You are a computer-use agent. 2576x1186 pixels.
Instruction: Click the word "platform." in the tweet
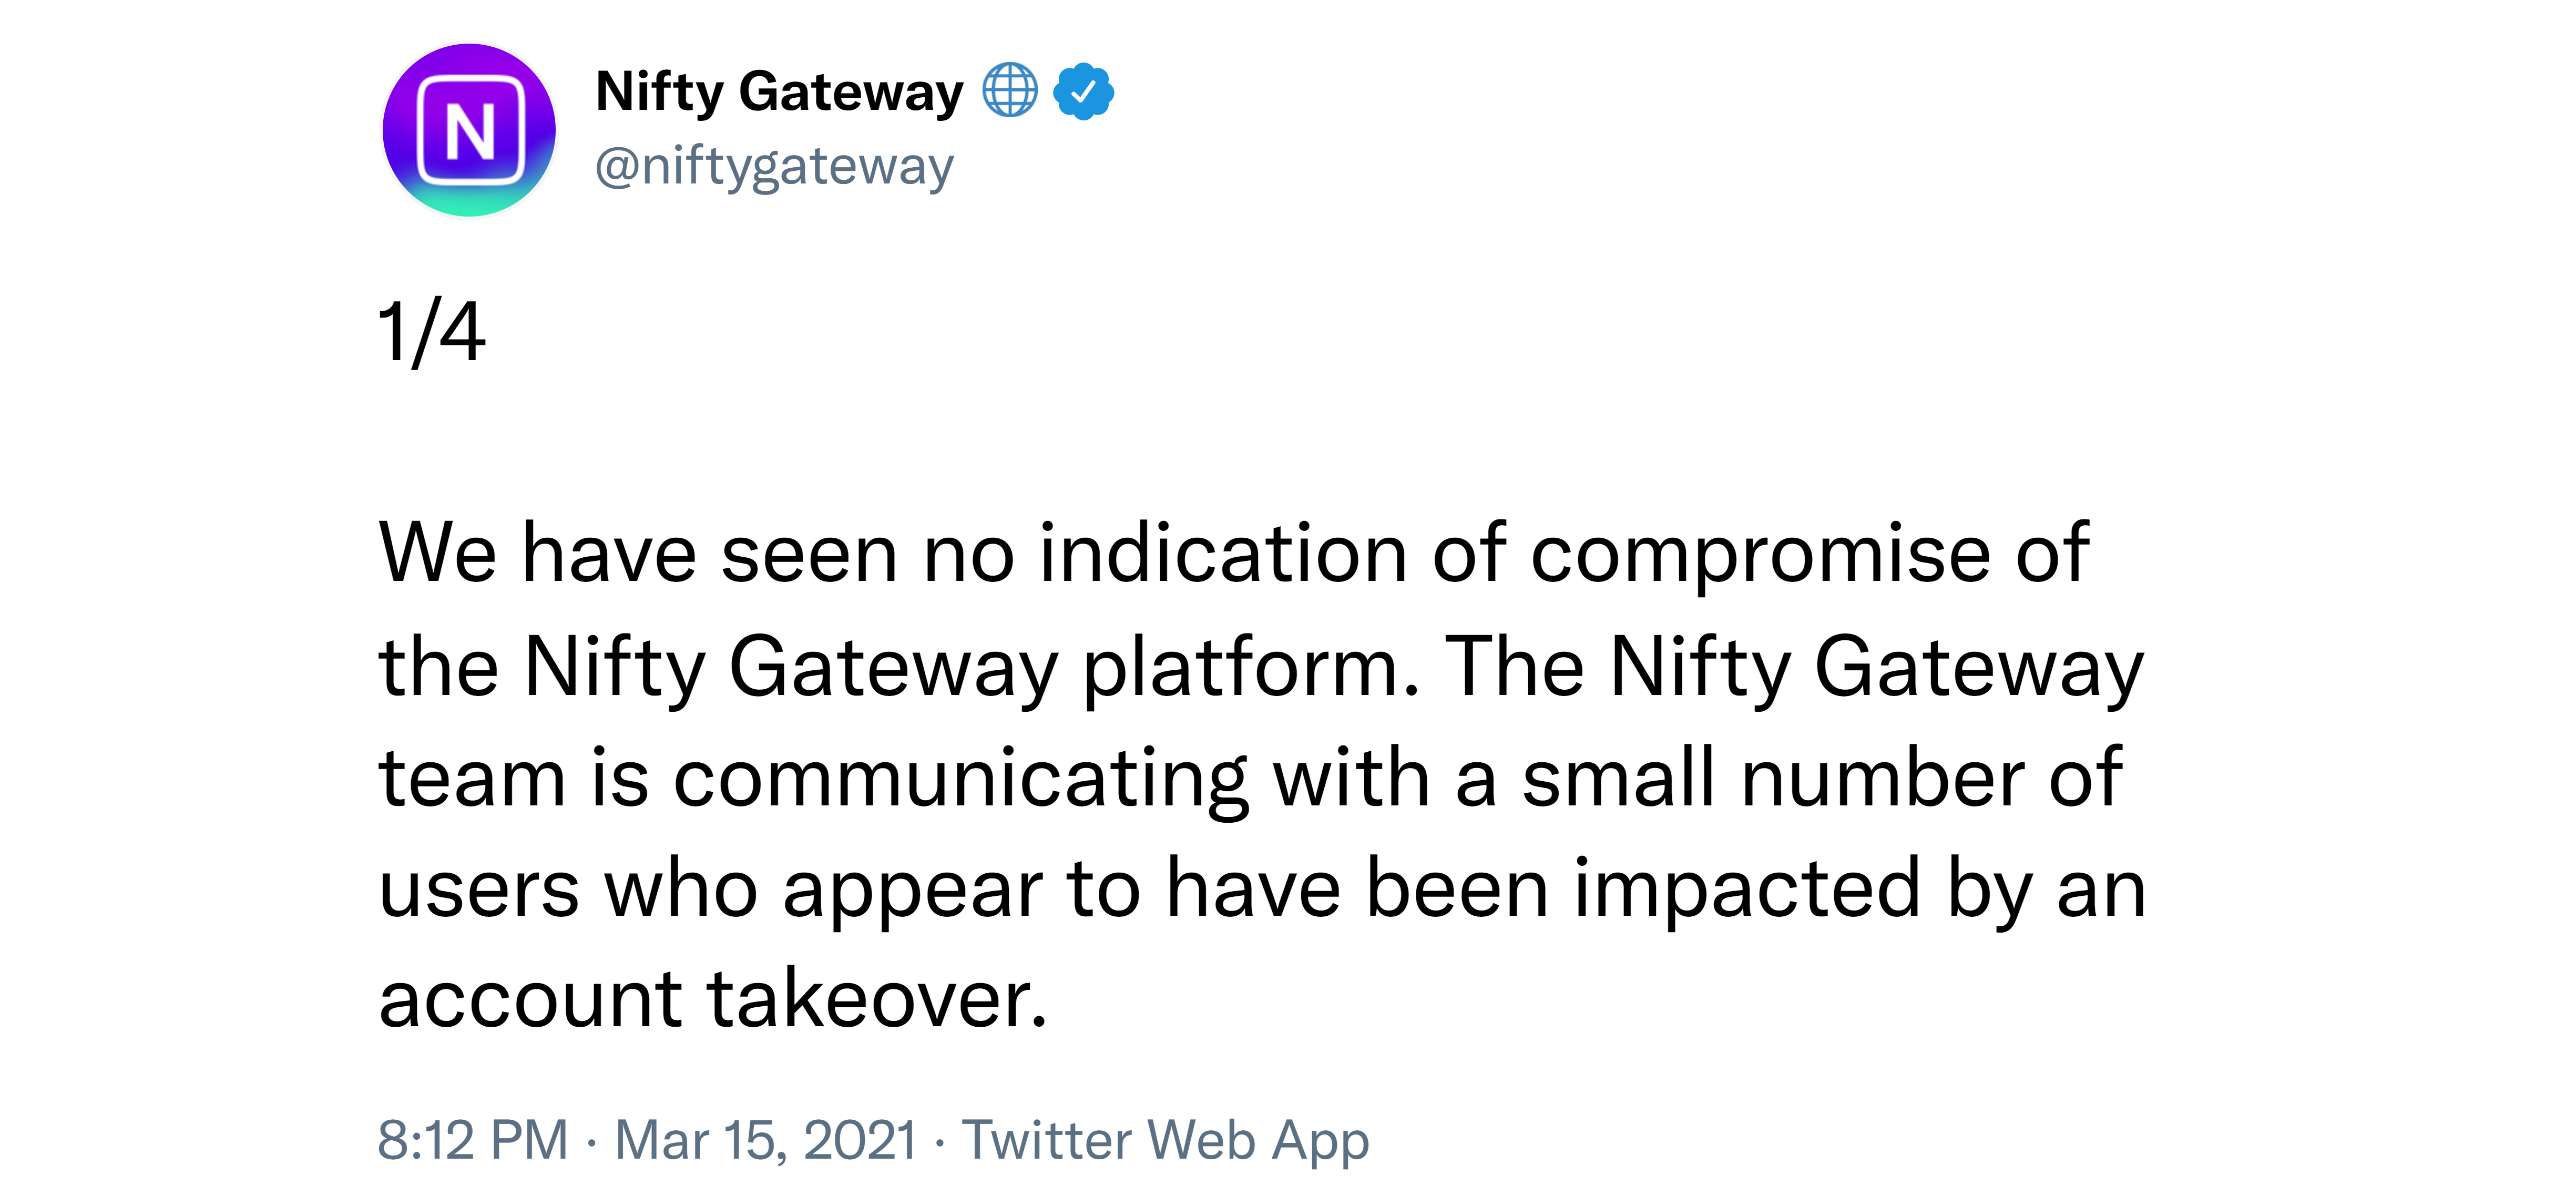(1251, 667)
